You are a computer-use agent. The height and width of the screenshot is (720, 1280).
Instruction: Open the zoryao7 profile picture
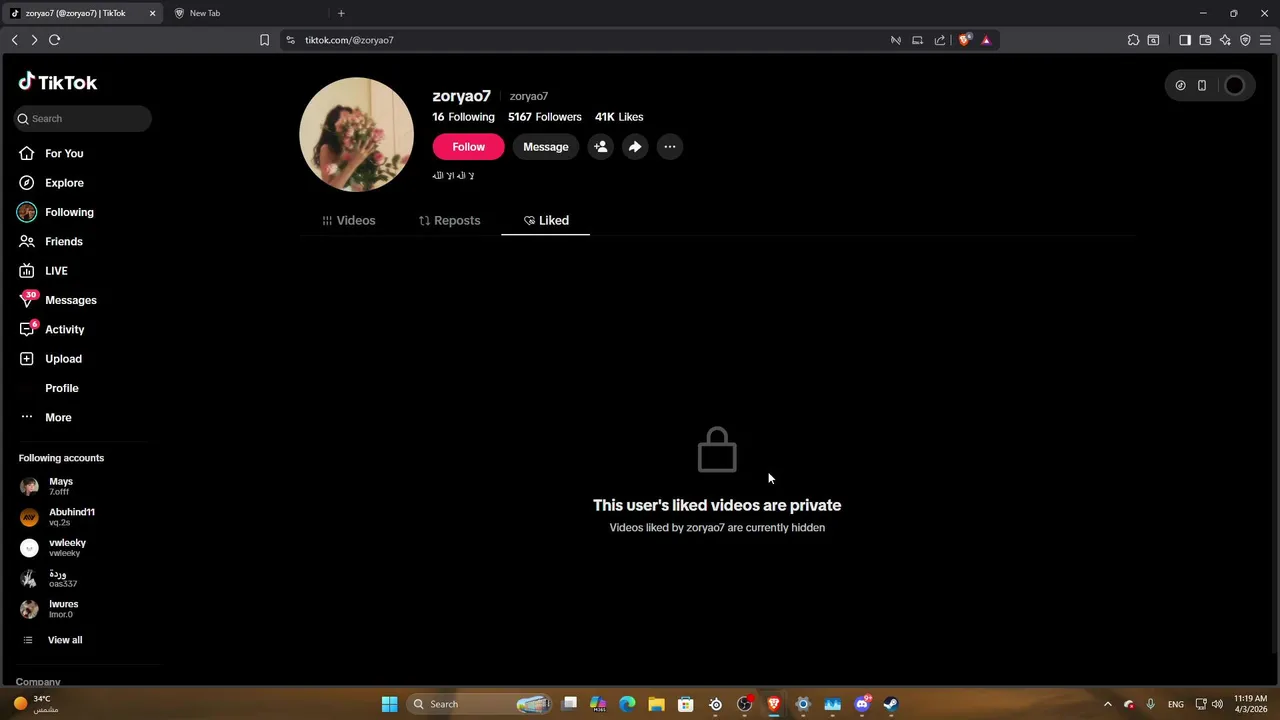(356, 134)
